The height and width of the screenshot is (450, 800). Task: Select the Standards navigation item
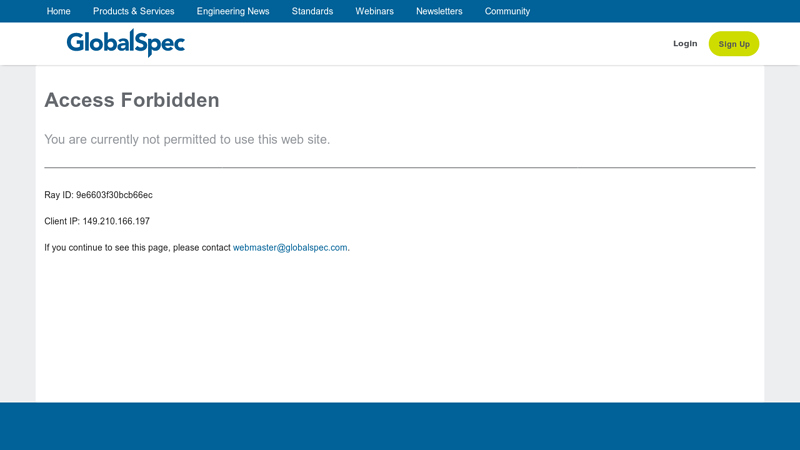coord(312,11)
